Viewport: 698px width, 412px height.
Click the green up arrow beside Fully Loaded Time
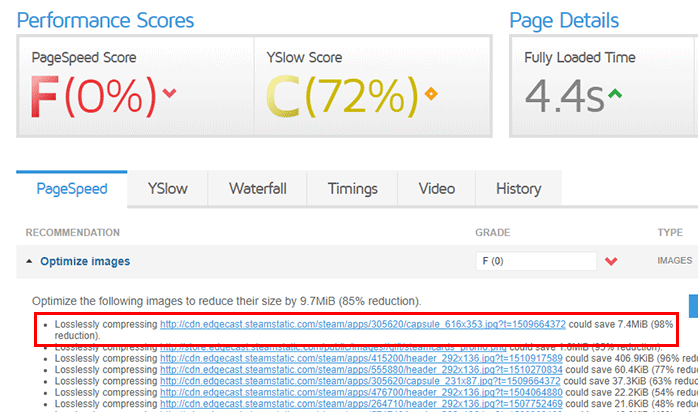coord(615,93)
